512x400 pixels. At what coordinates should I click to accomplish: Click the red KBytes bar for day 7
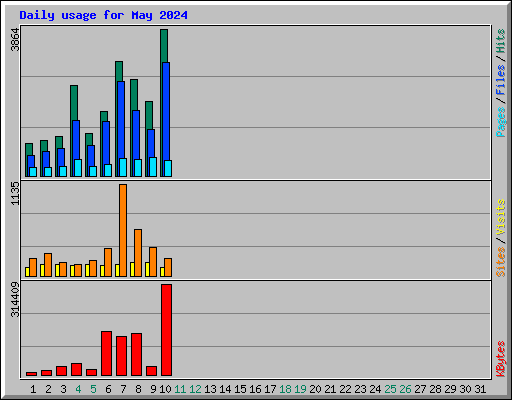(x=121, y=356)
